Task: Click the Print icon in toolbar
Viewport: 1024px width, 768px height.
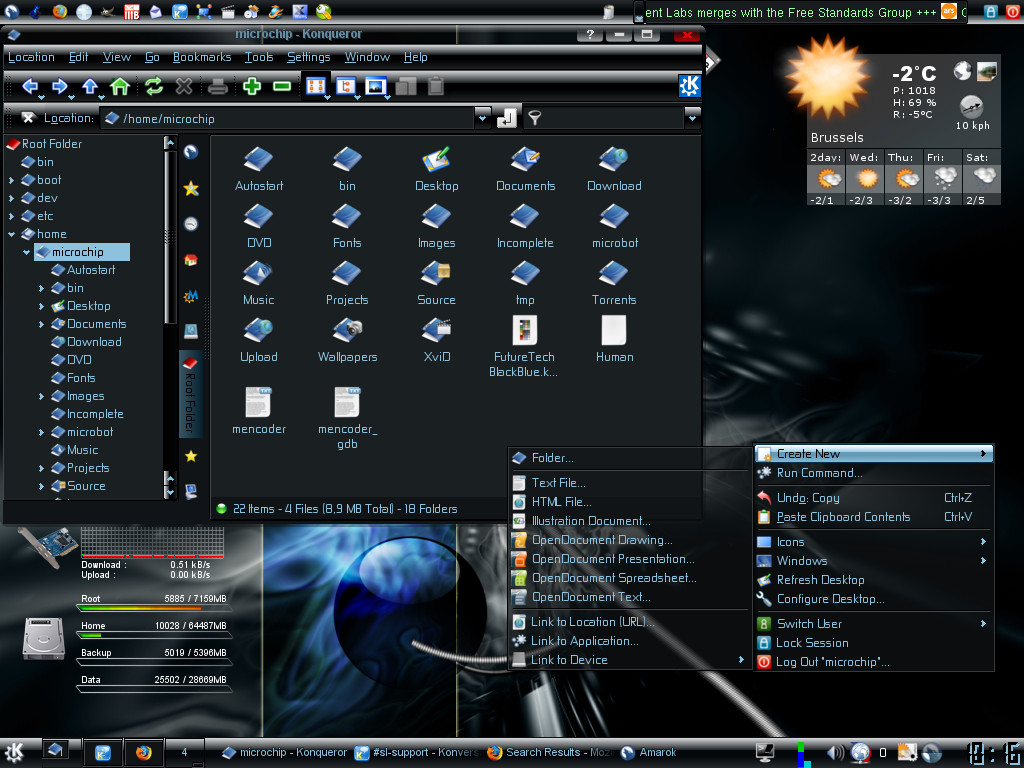Action: (x=217, y=86)
